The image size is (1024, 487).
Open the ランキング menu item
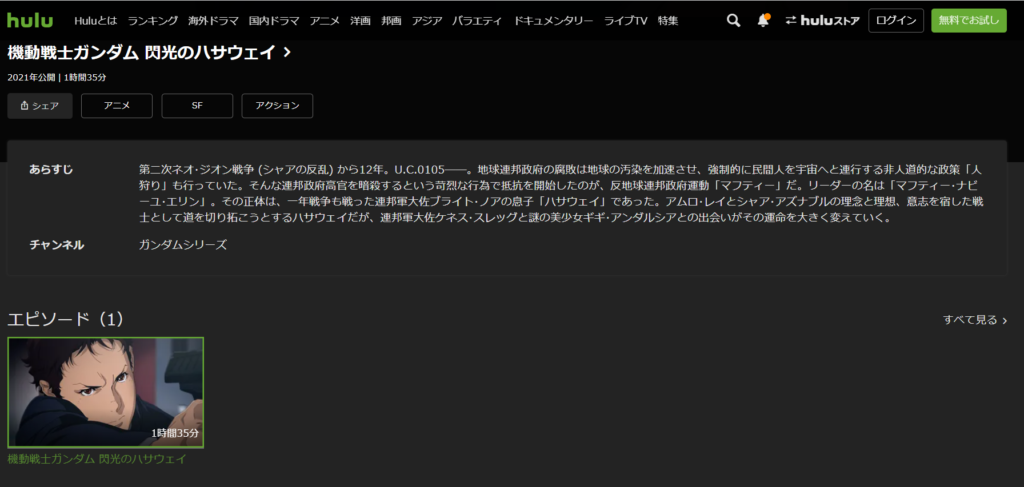point(153,21)
